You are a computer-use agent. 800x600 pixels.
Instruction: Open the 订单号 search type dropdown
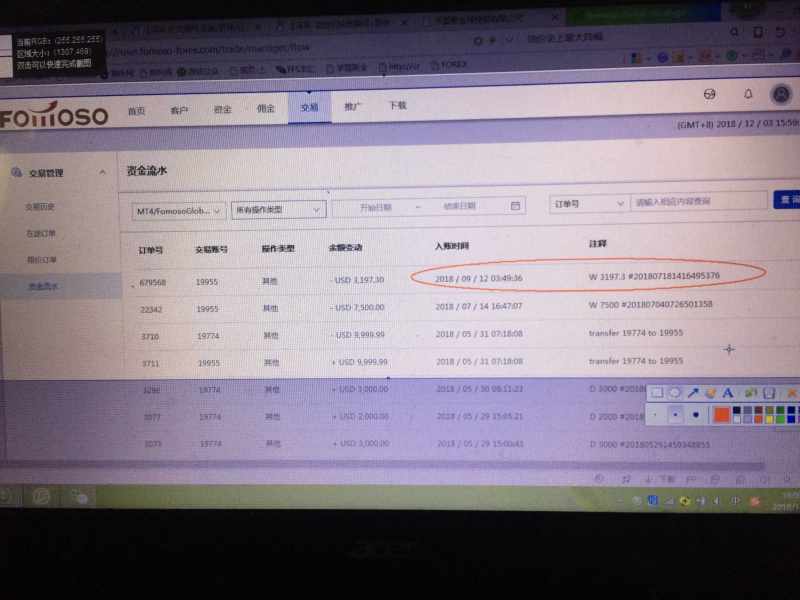point(588,203)
